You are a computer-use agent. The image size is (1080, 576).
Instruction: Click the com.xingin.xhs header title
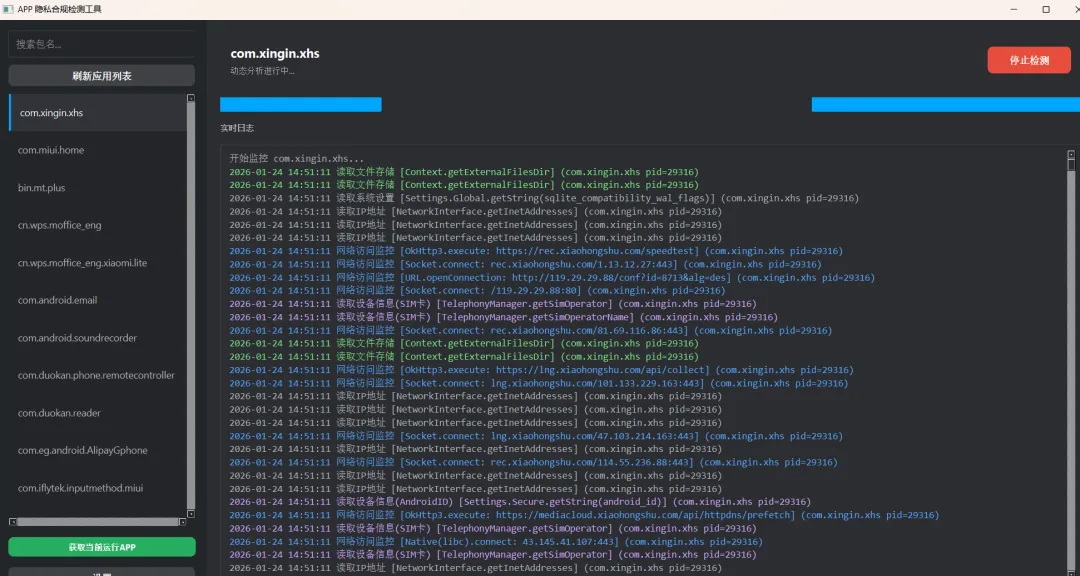275,54
